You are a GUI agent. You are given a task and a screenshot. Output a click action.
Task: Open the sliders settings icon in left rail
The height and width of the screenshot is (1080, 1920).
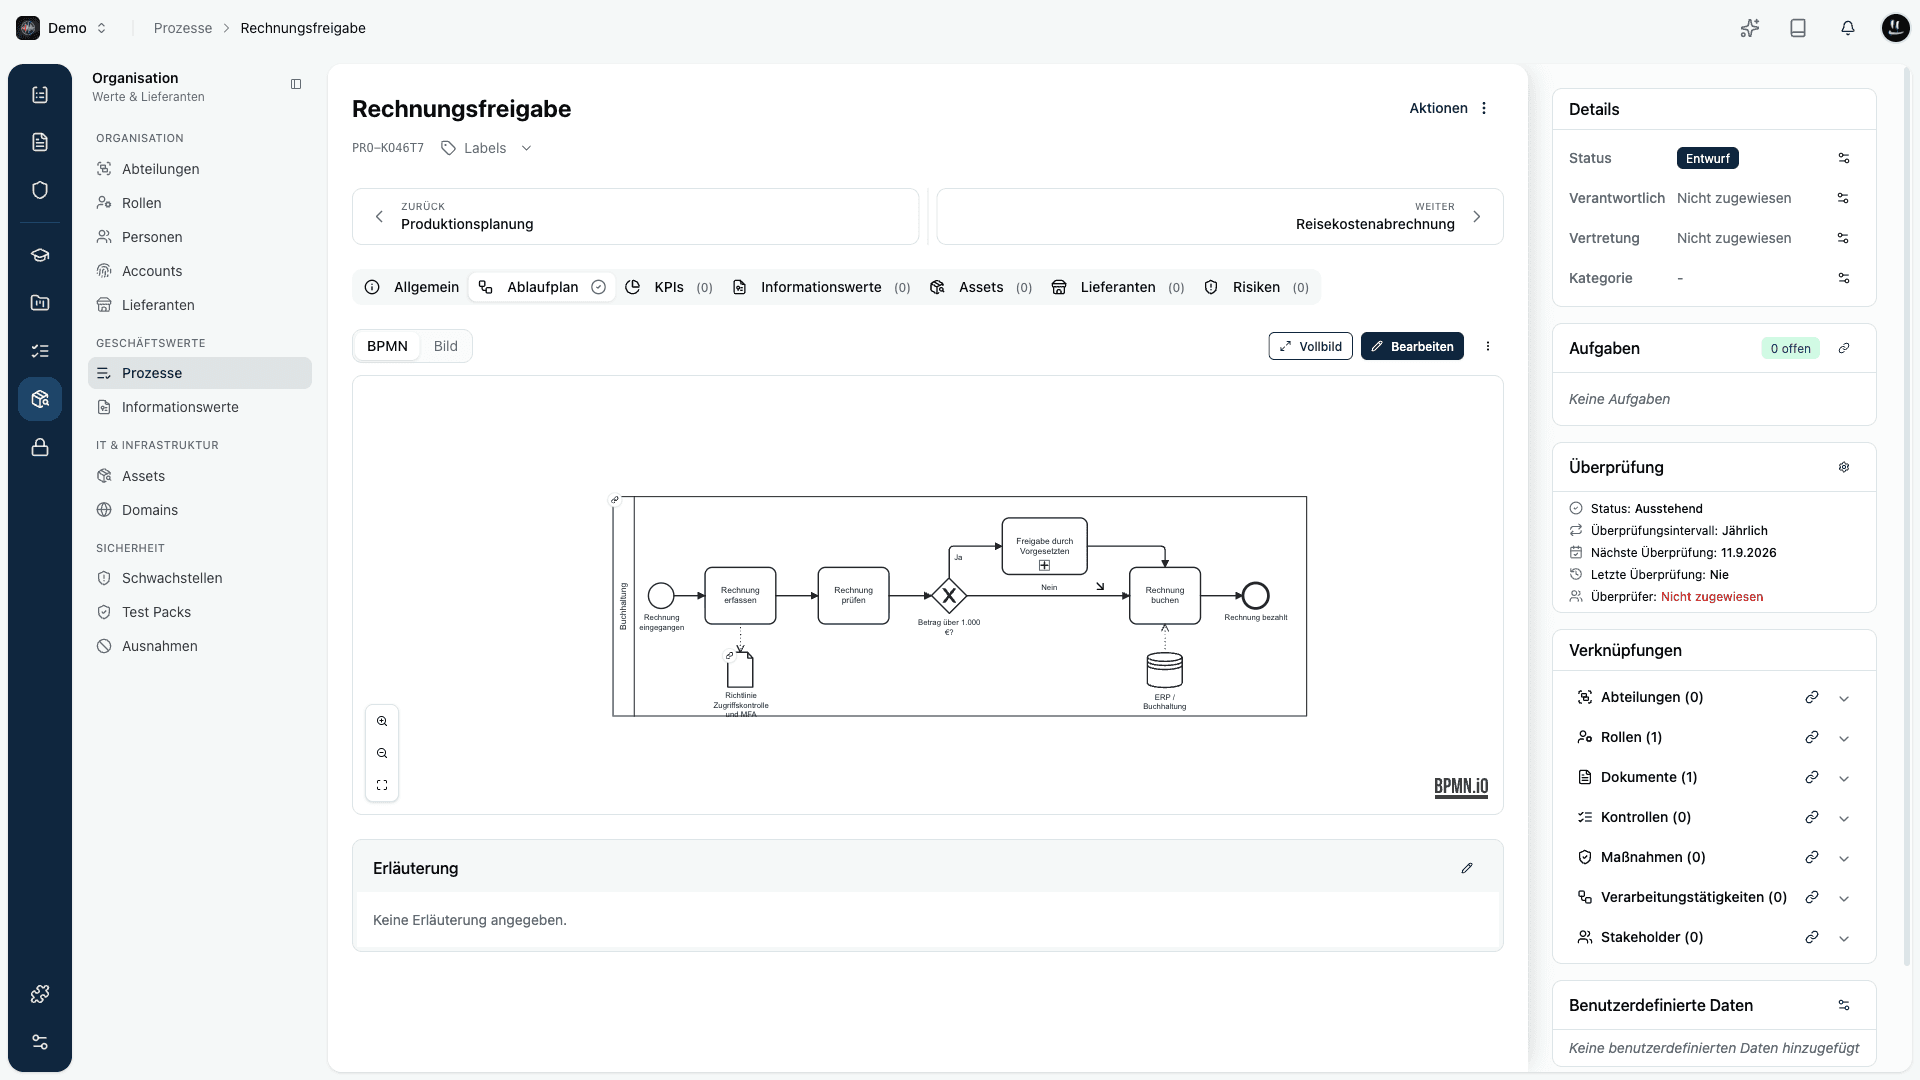click(40, 1042)
